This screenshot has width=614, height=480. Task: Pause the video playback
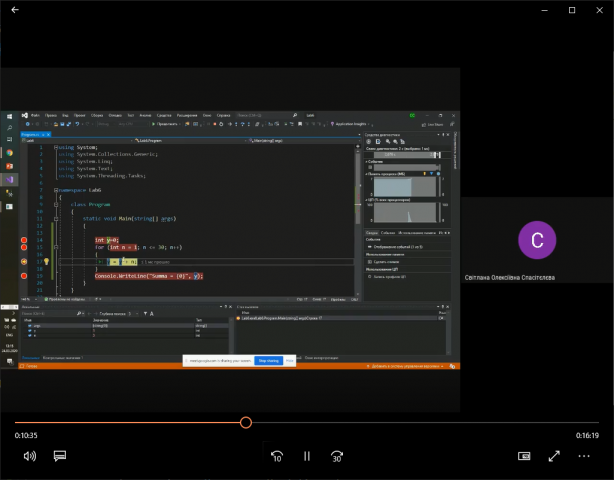click(x=307, y=456)
